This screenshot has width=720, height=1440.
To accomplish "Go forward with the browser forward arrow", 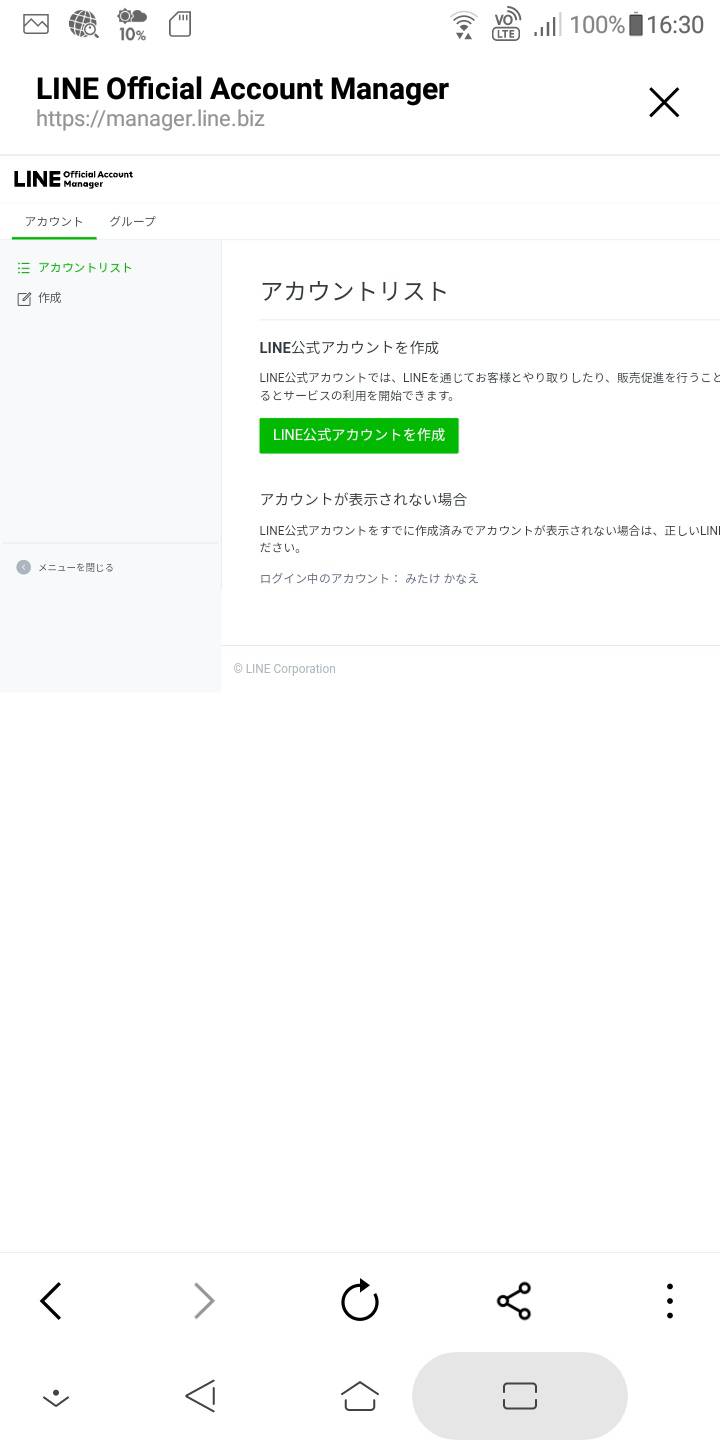I will 204,1301.
